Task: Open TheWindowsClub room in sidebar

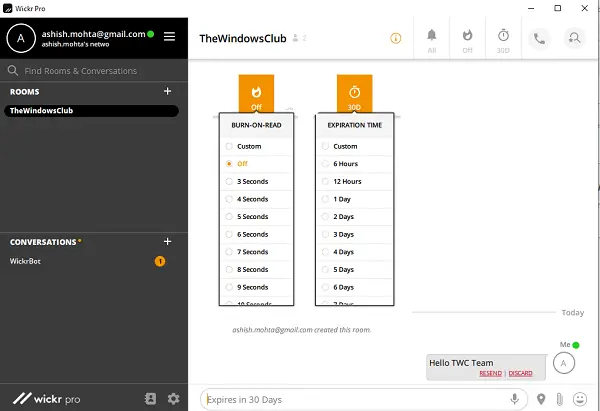Action: (91, 111)
